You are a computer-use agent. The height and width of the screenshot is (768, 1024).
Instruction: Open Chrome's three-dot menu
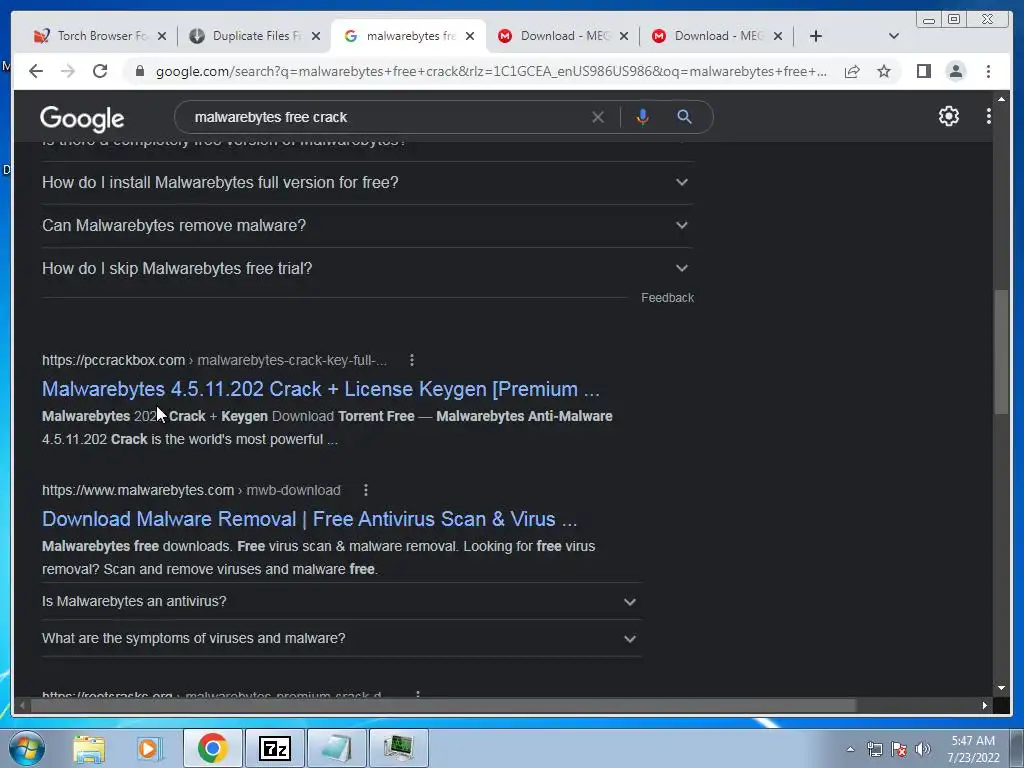[x=988, y=71]
